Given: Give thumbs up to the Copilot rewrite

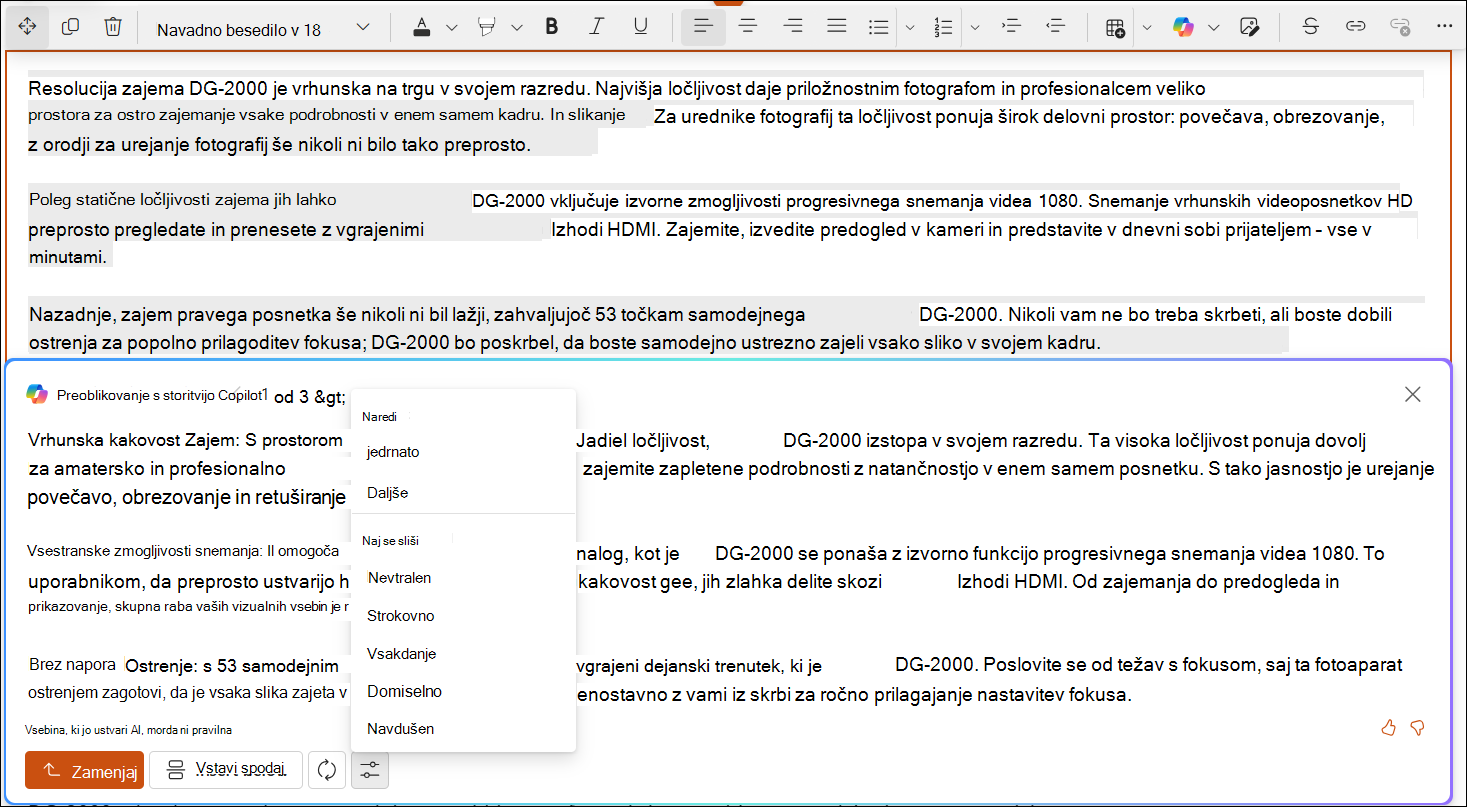Looking at the screenshot, I should [1388, 728].
